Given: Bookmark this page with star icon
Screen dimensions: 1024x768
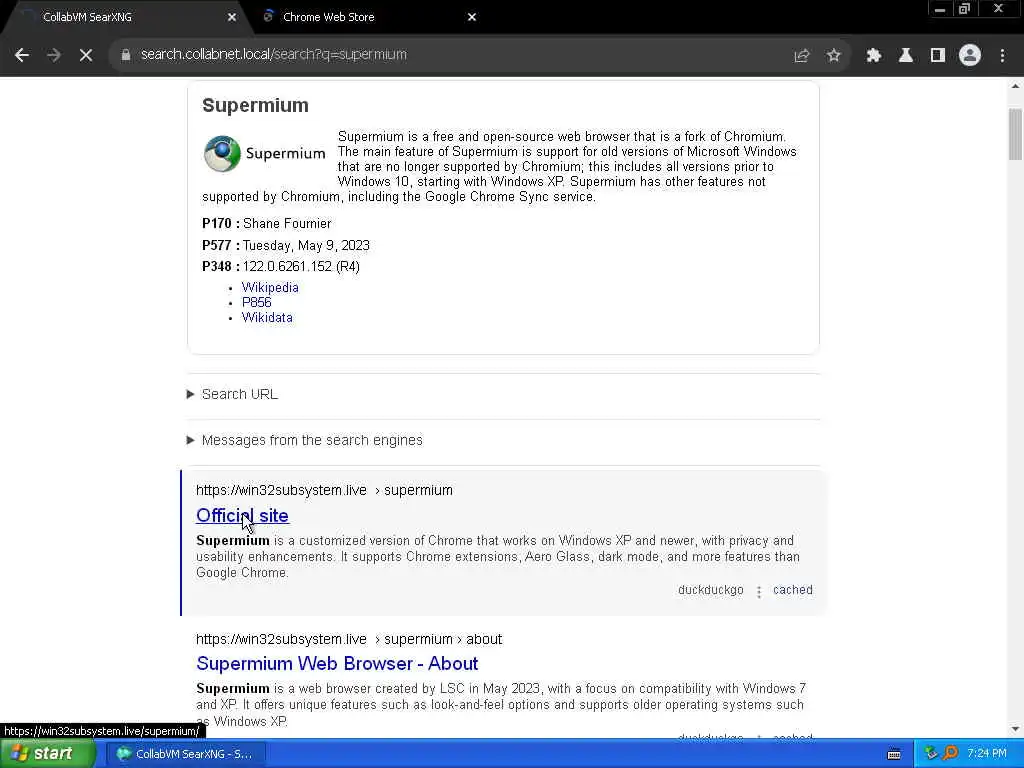Looking at the screenshot, I should (x=833, y=56).
